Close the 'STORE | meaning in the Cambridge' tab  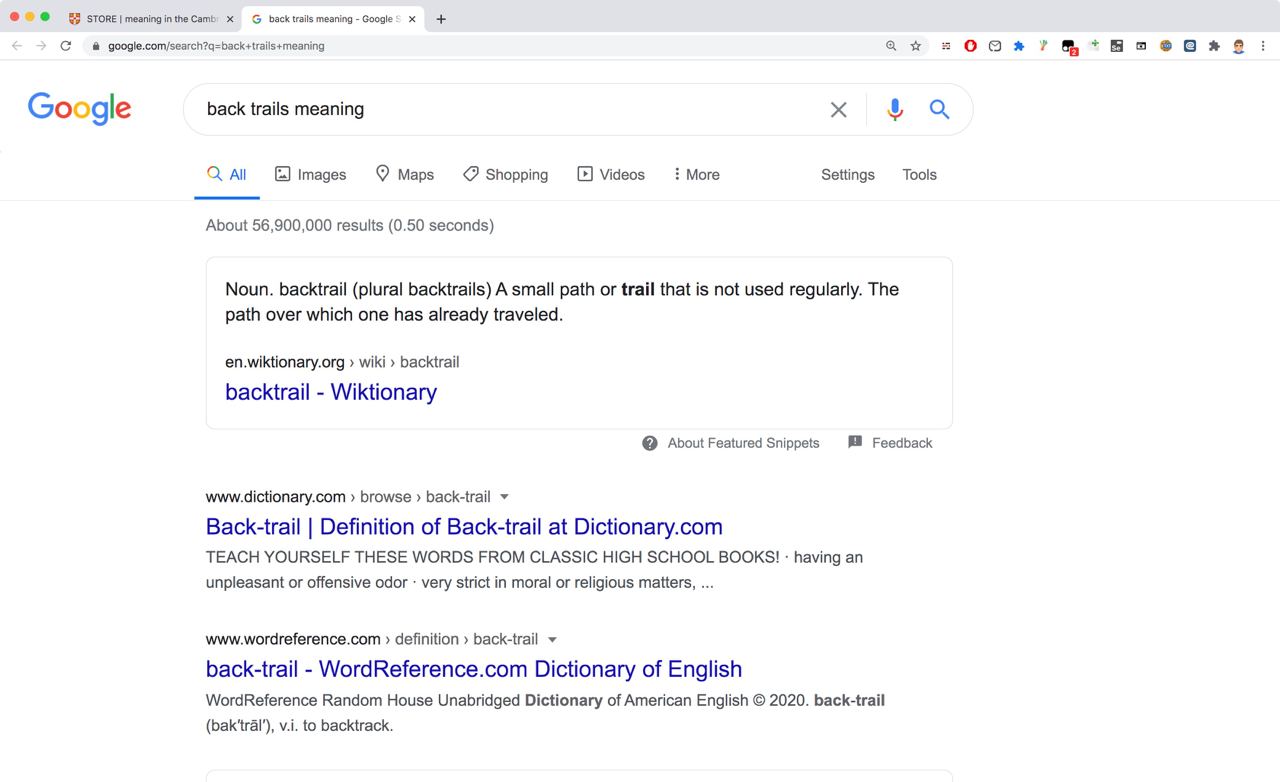coord(230,19)
